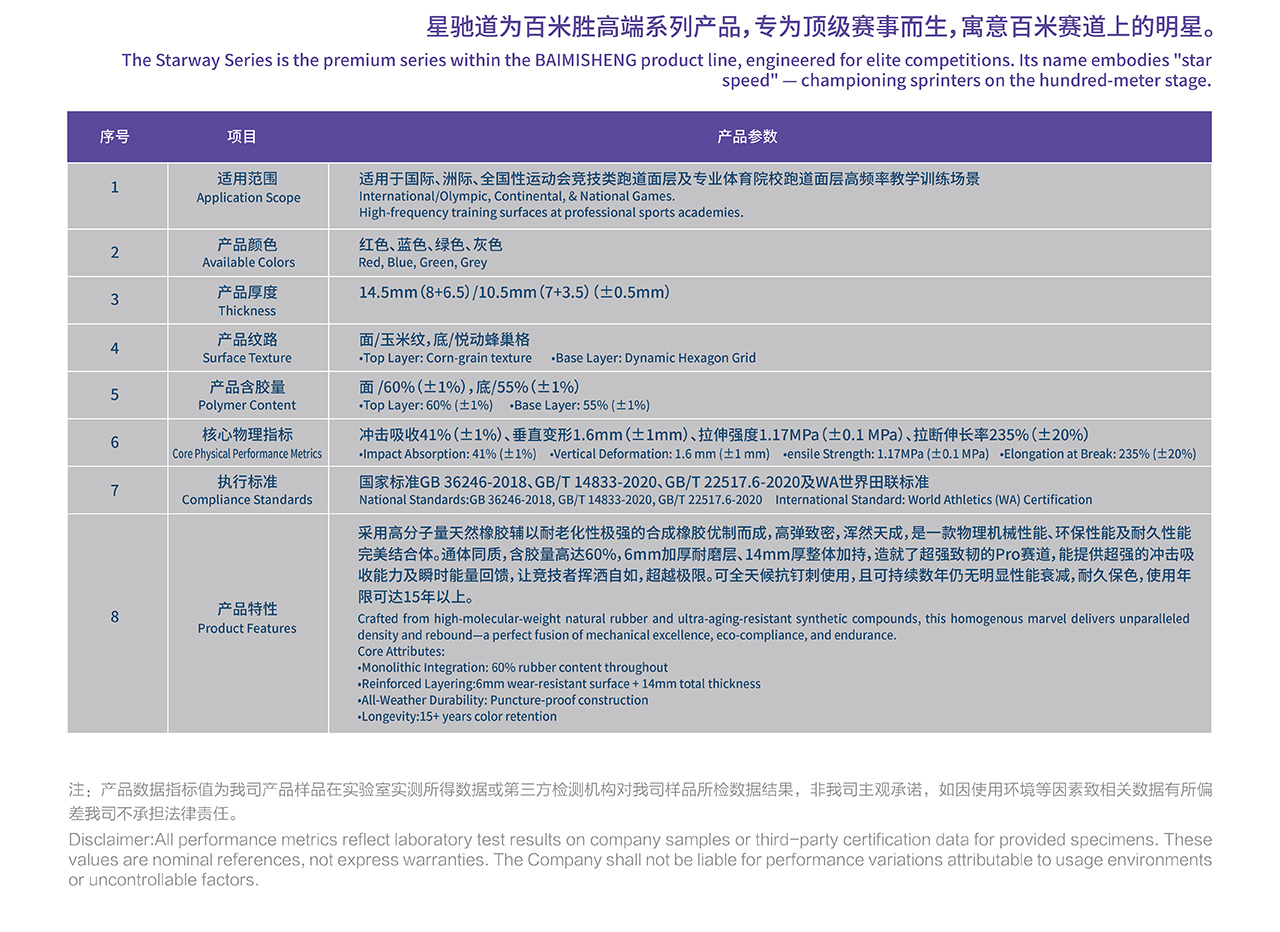
Task: Click 'Base Layer: Dynamic Hexagon Grid' text
Action: click(654, 358)
